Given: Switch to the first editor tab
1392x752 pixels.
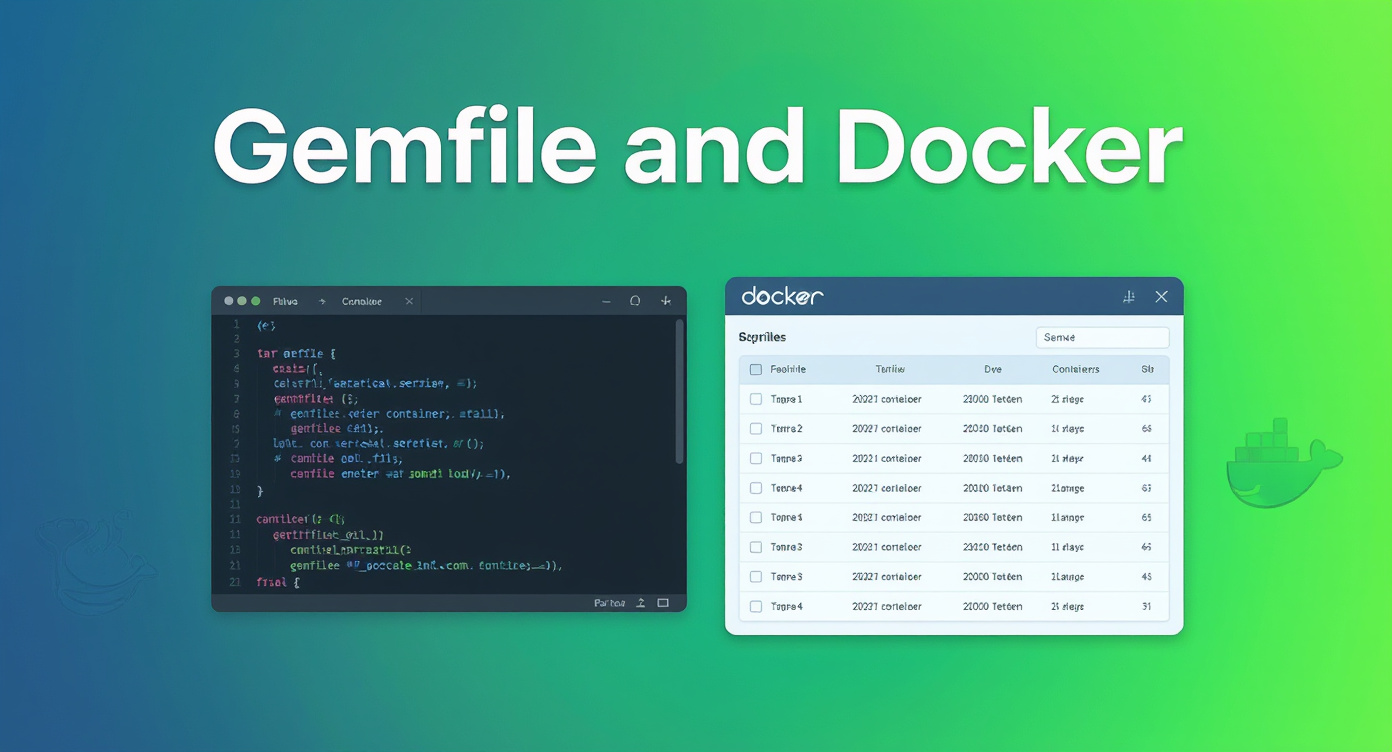Looking at the screenshot, I should point(285,301).
